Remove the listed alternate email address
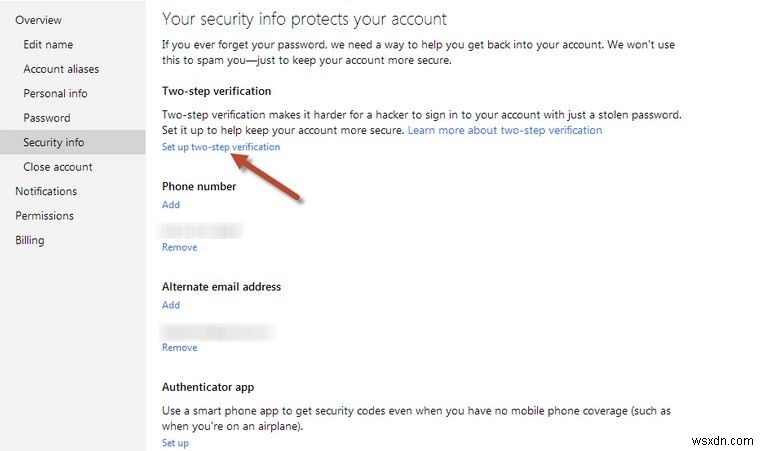 coord(180,347)
